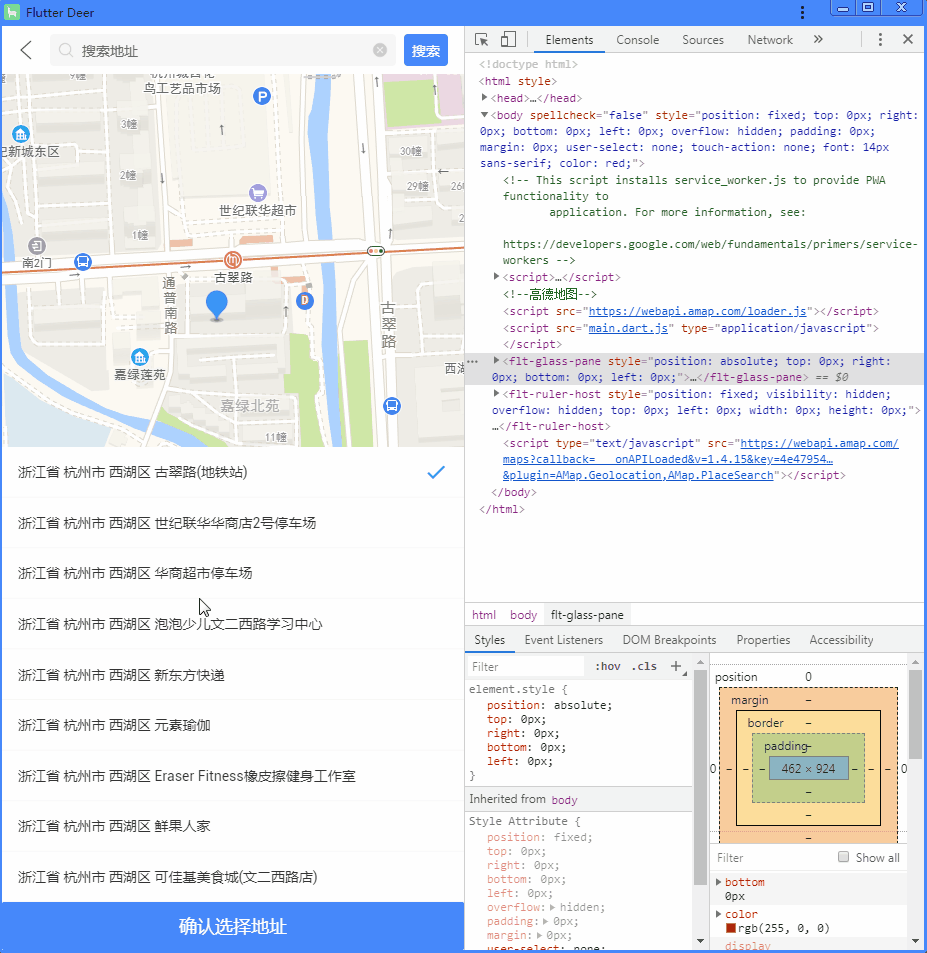Enable the Show all checkbox in Computed pane
The width and height of the screenshot is (927, 953).
[841, 857]
